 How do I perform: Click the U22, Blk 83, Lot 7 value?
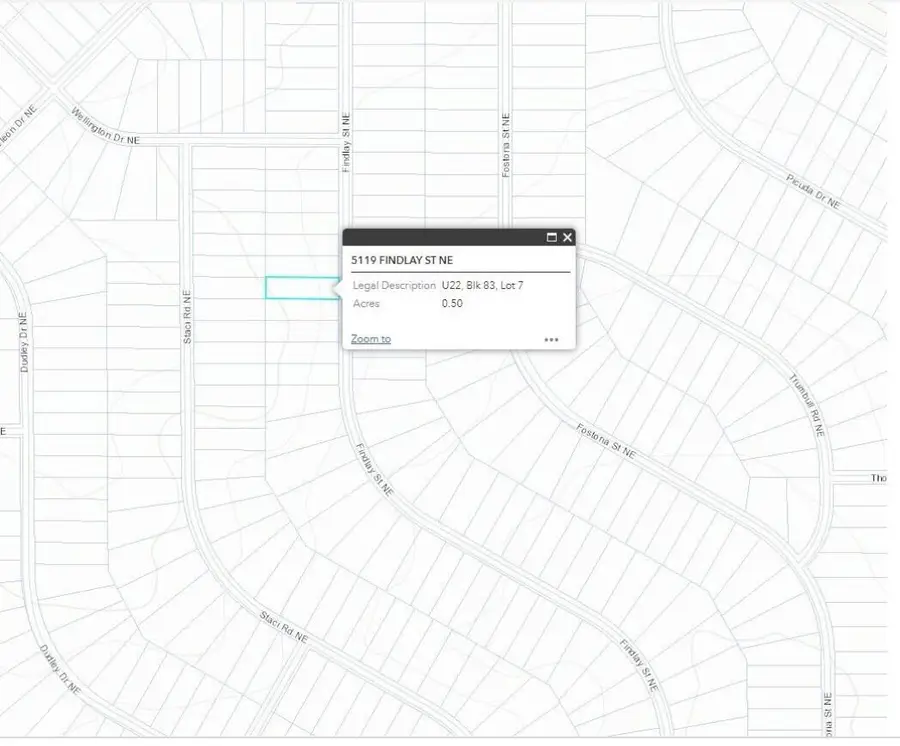(x=483, y=286)
